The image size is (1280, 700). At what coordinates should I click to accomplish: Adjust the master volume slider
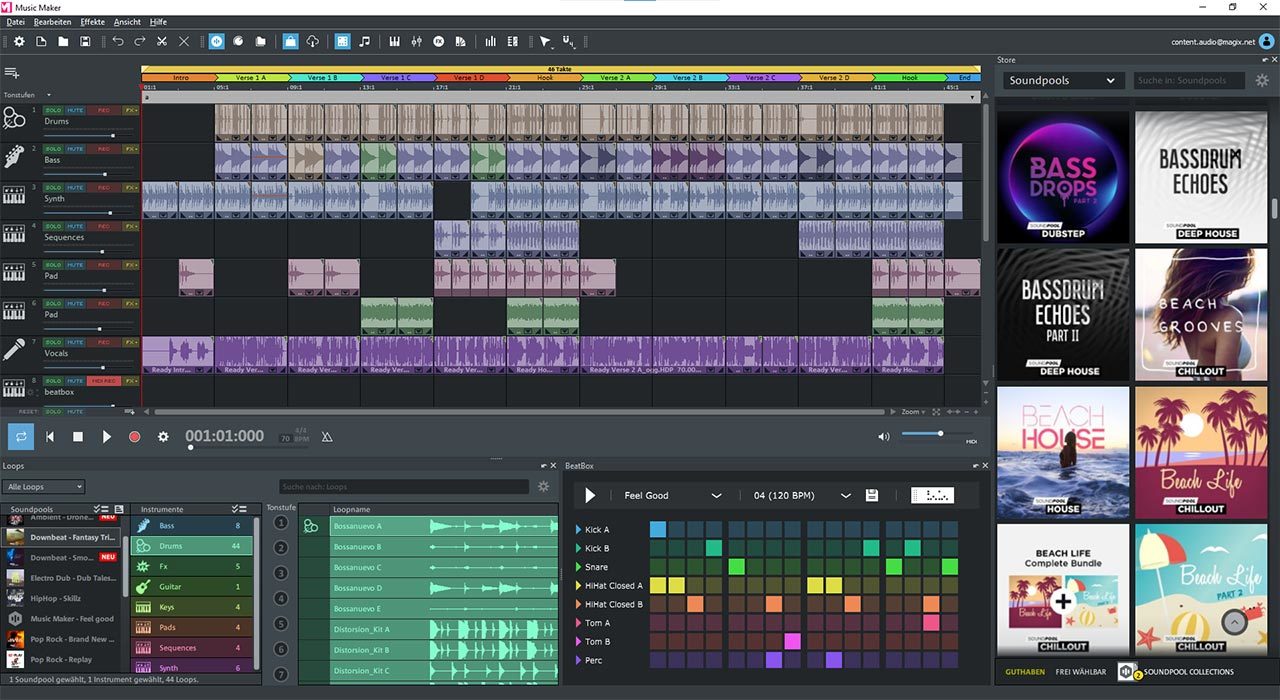(x=940, y=434)
